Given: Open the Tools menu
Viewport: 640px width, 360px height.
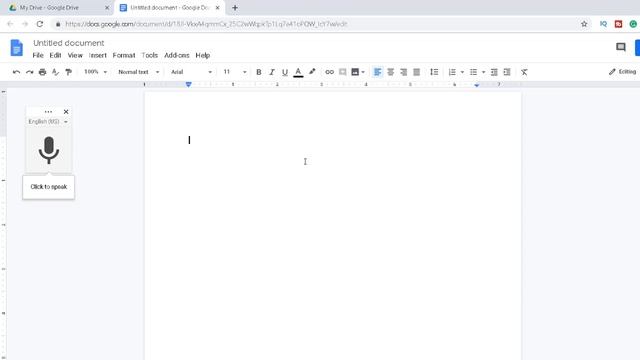Looking at the screenshot, I should point(149,55).
